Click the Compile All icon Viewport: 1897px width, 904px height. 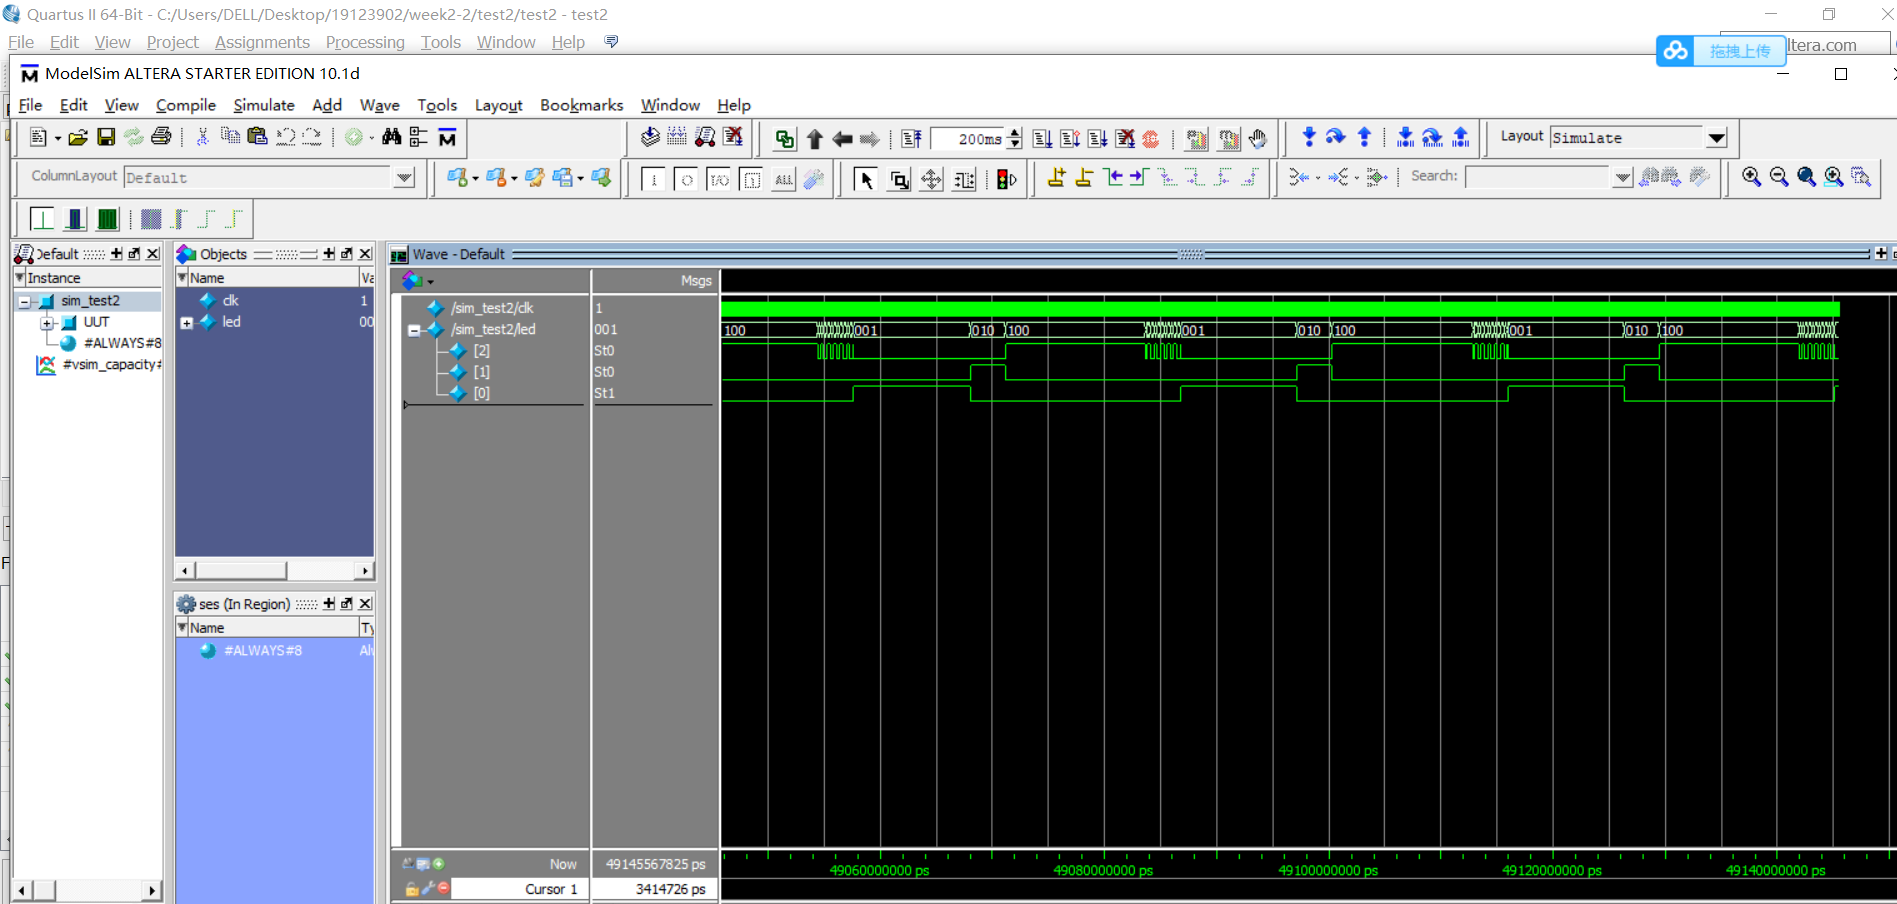click(677, 137)
